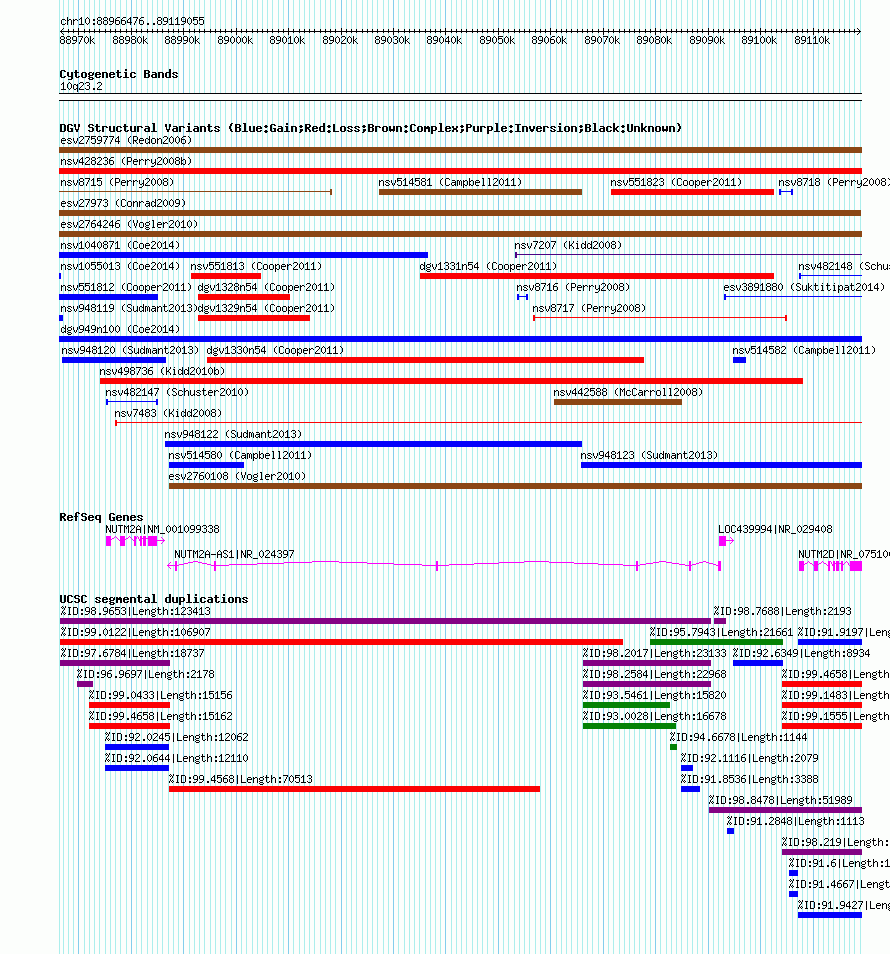Image resolution: width=890 pixels, height=954 pixels.
Task: Select the 10q23.2 cytogenetic band label
Action: point(81,86)
